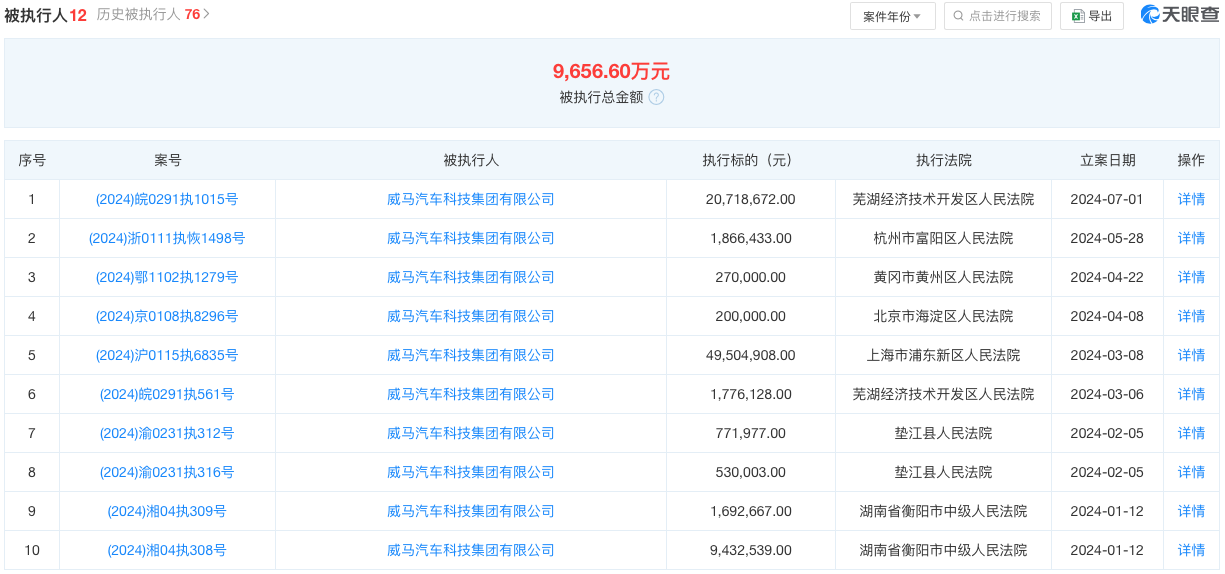The image size is (1225, 574).
Task: View 详情 for the 2024-03-08 case
Action: (x=1191, y=355)
